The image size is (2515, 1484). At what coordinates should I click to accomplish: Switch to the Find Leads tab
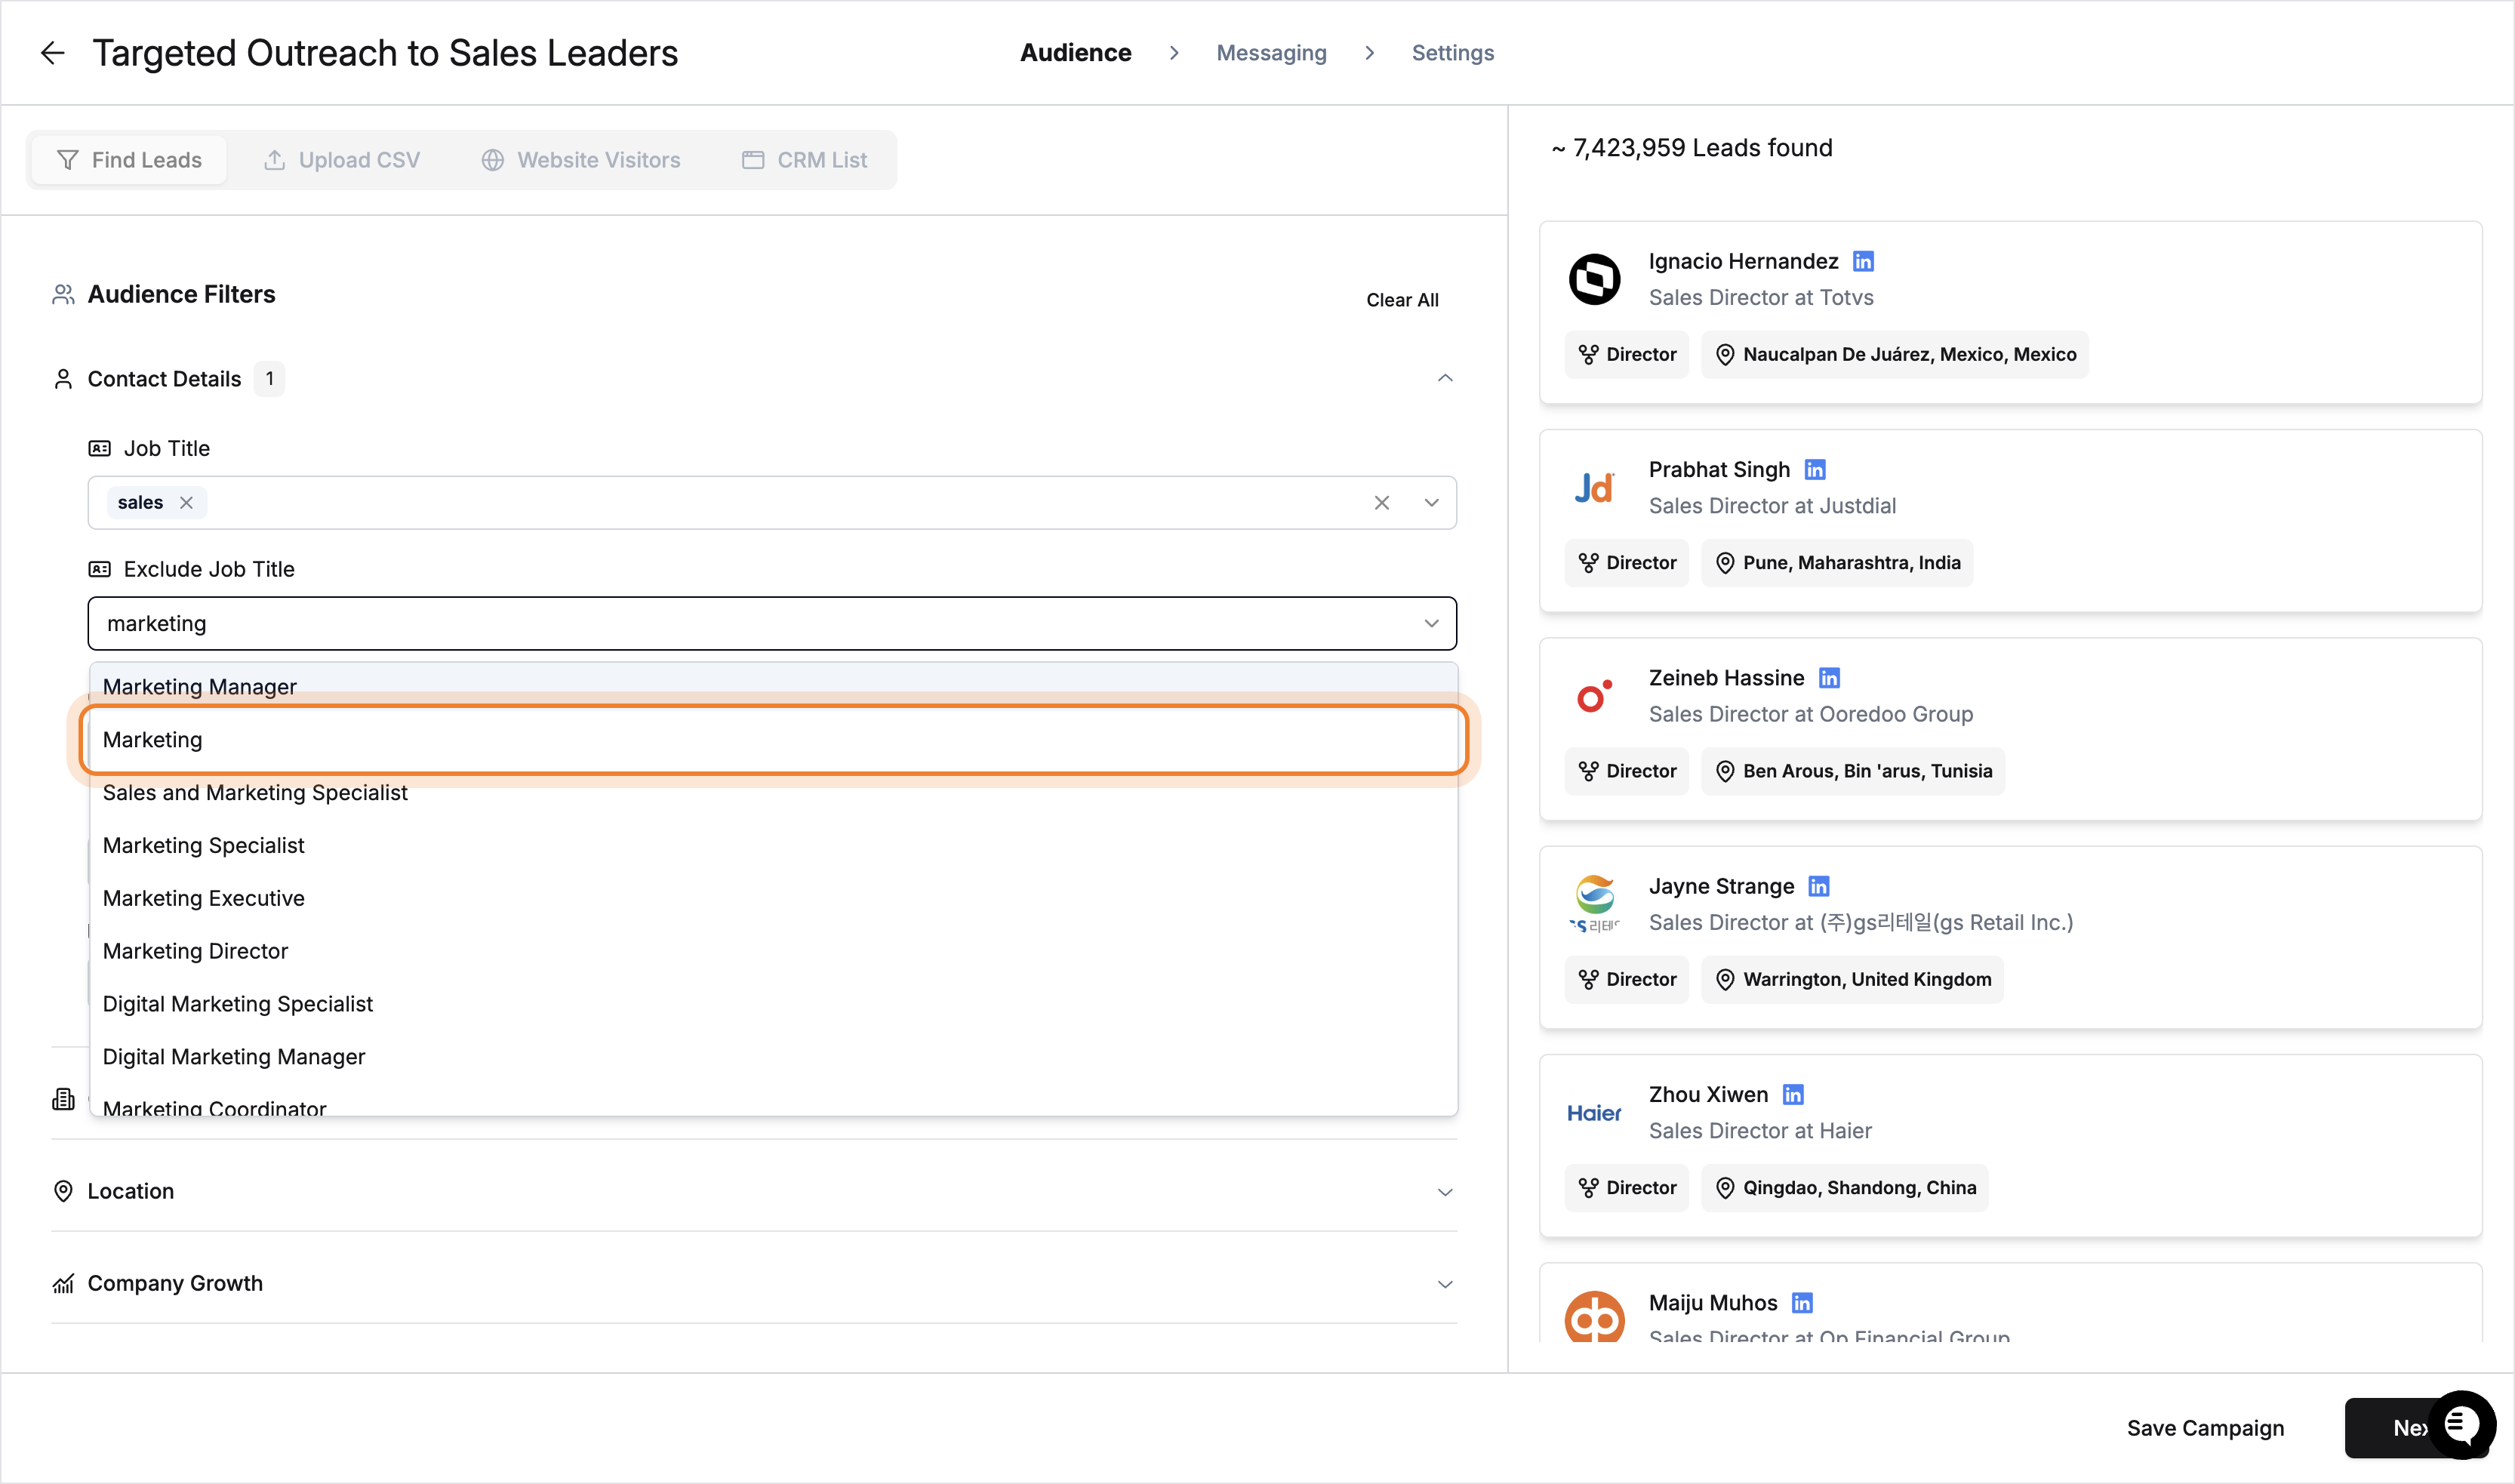point(129,160)
